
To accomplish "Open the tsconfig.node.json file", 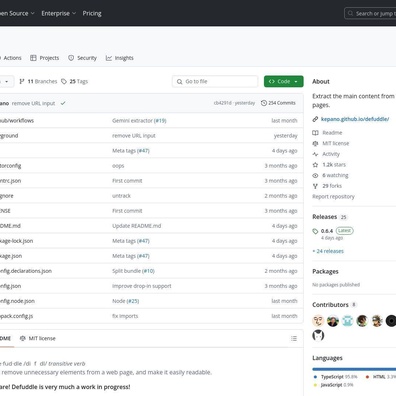I will (x=17, y=301).
